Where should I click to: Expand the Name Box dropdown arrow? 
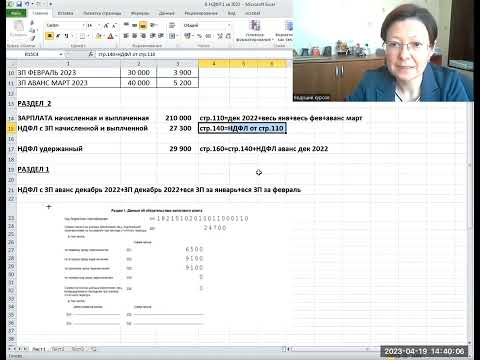coord(61,54)
